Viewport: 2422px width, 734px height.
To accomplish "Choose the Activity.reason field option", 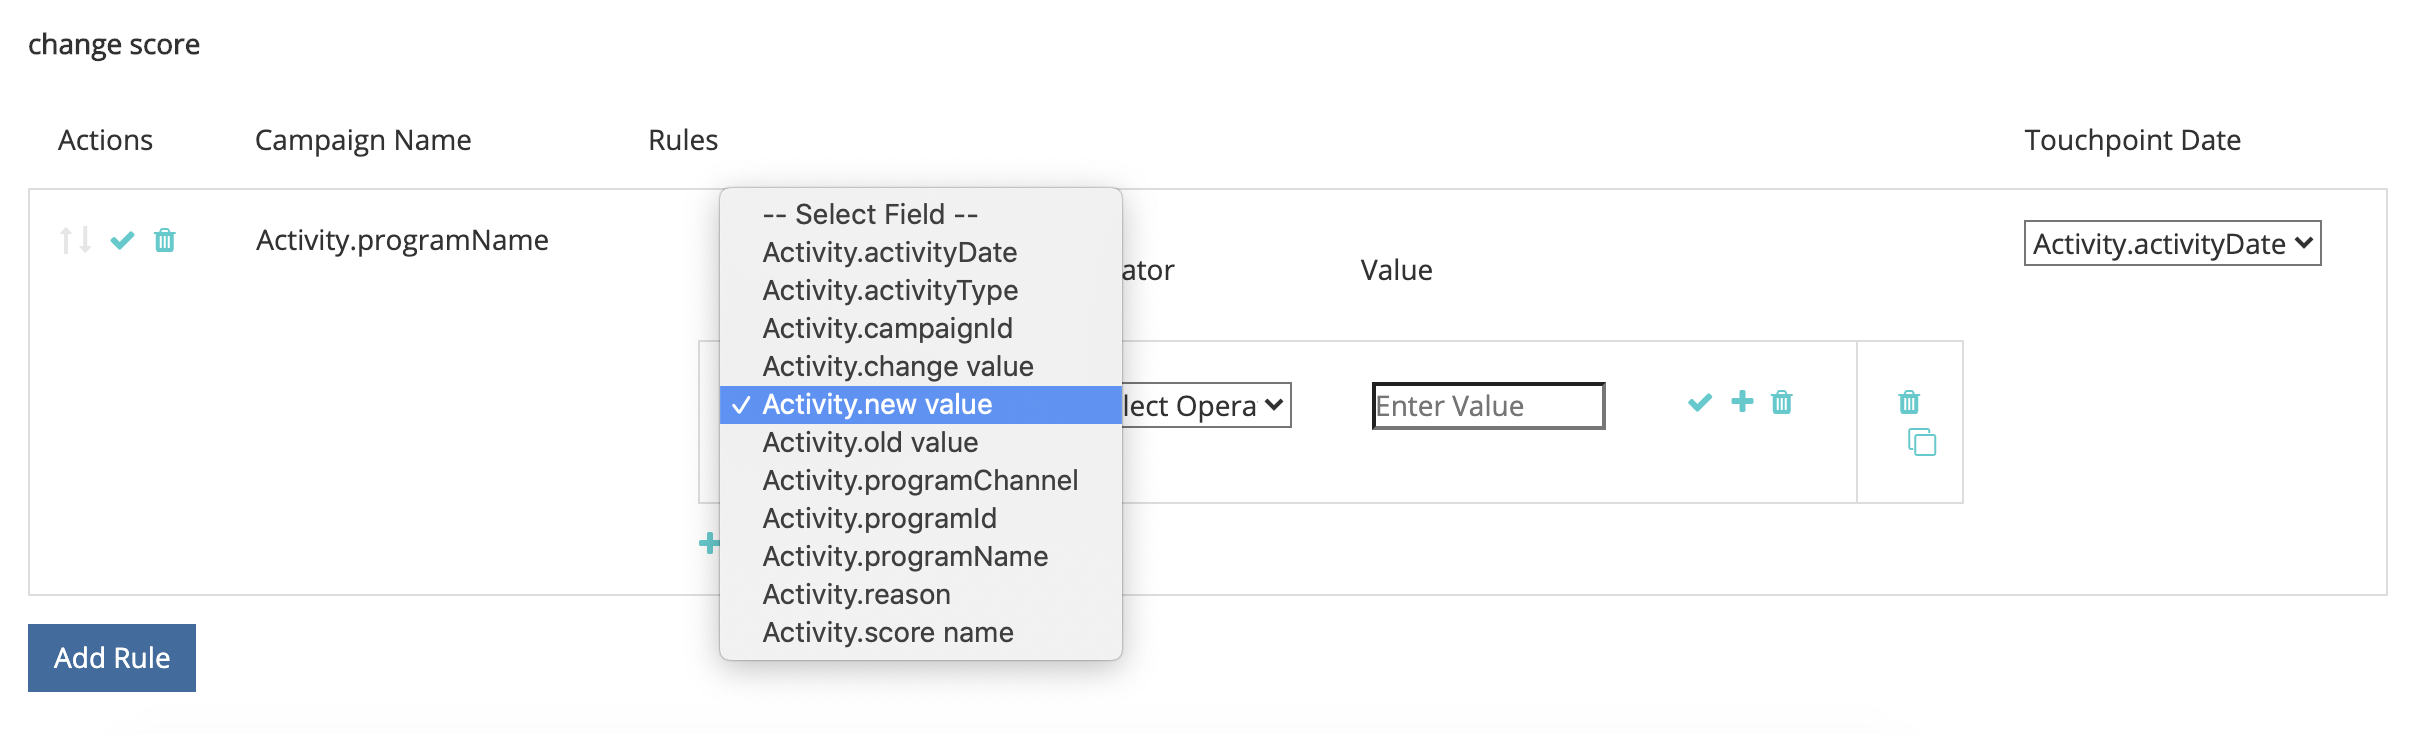I will [856, 594].
